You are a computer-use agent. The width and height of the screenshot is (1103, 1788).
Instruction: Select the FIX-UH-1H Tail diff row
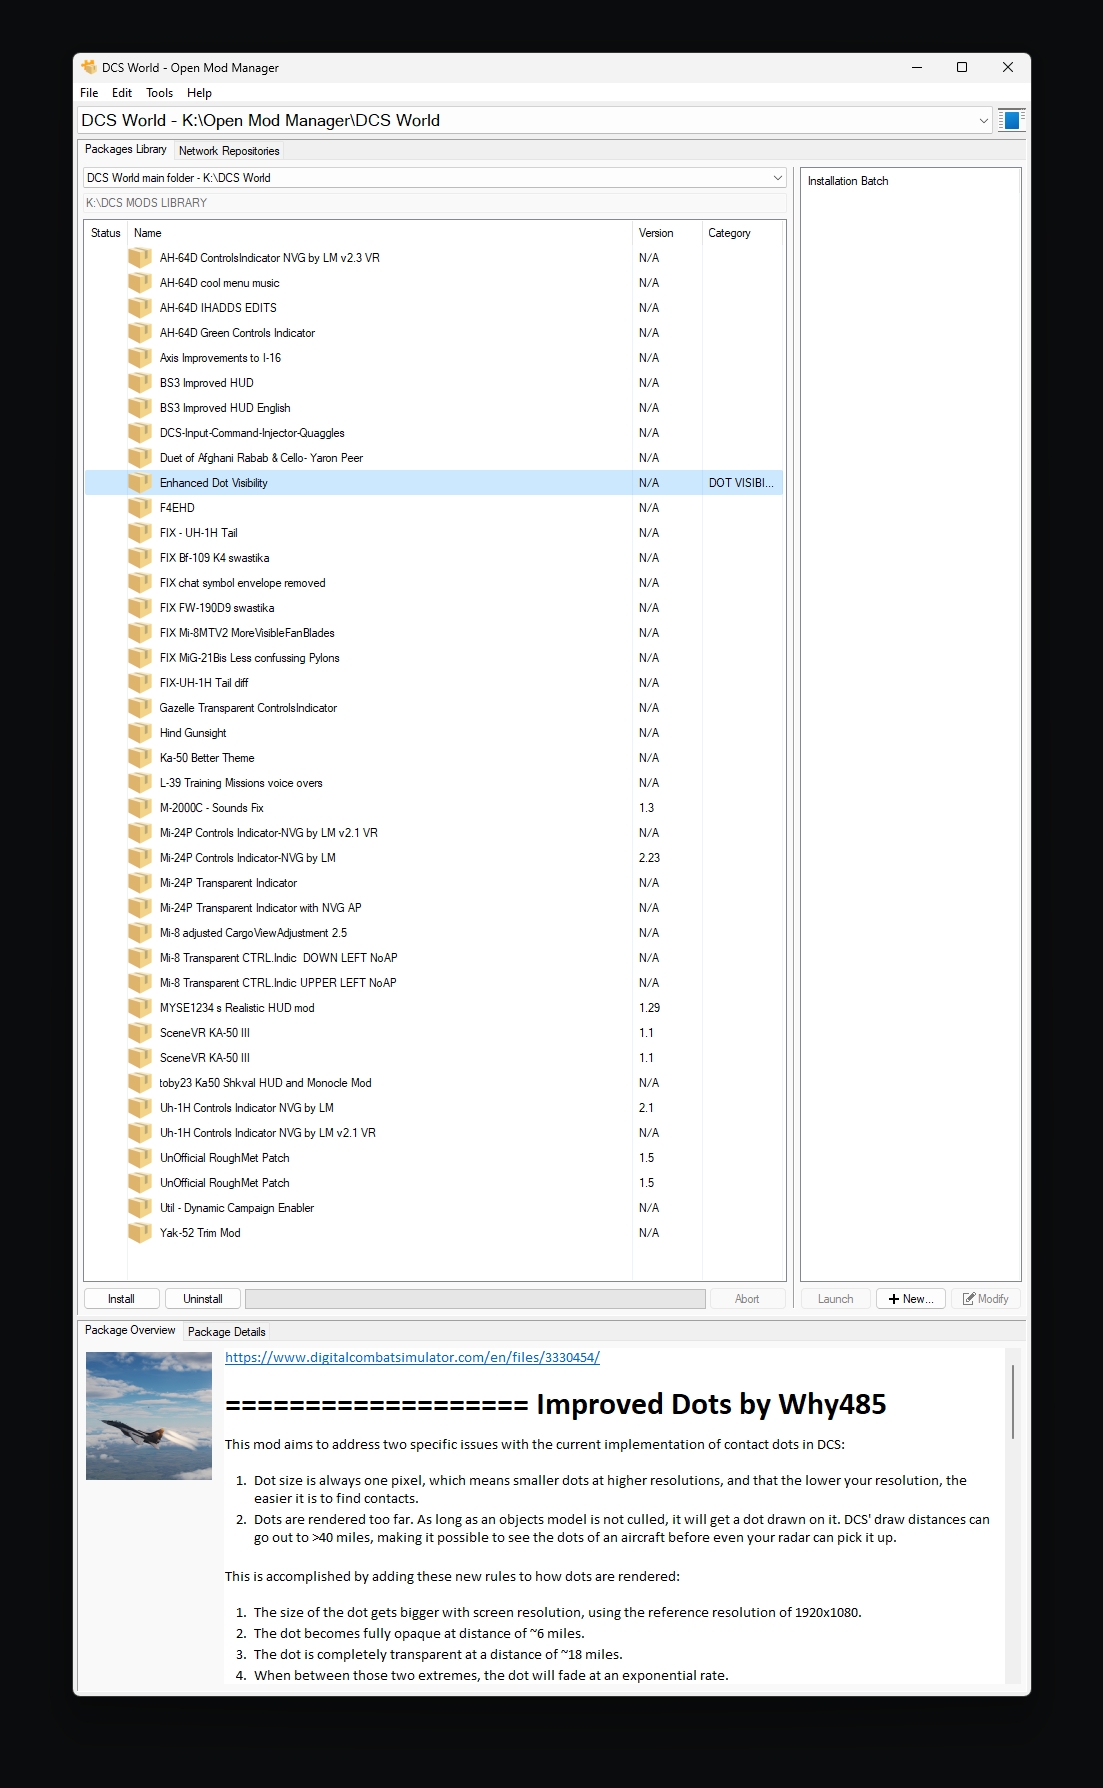pyautogui.click(x=434, y=682)
